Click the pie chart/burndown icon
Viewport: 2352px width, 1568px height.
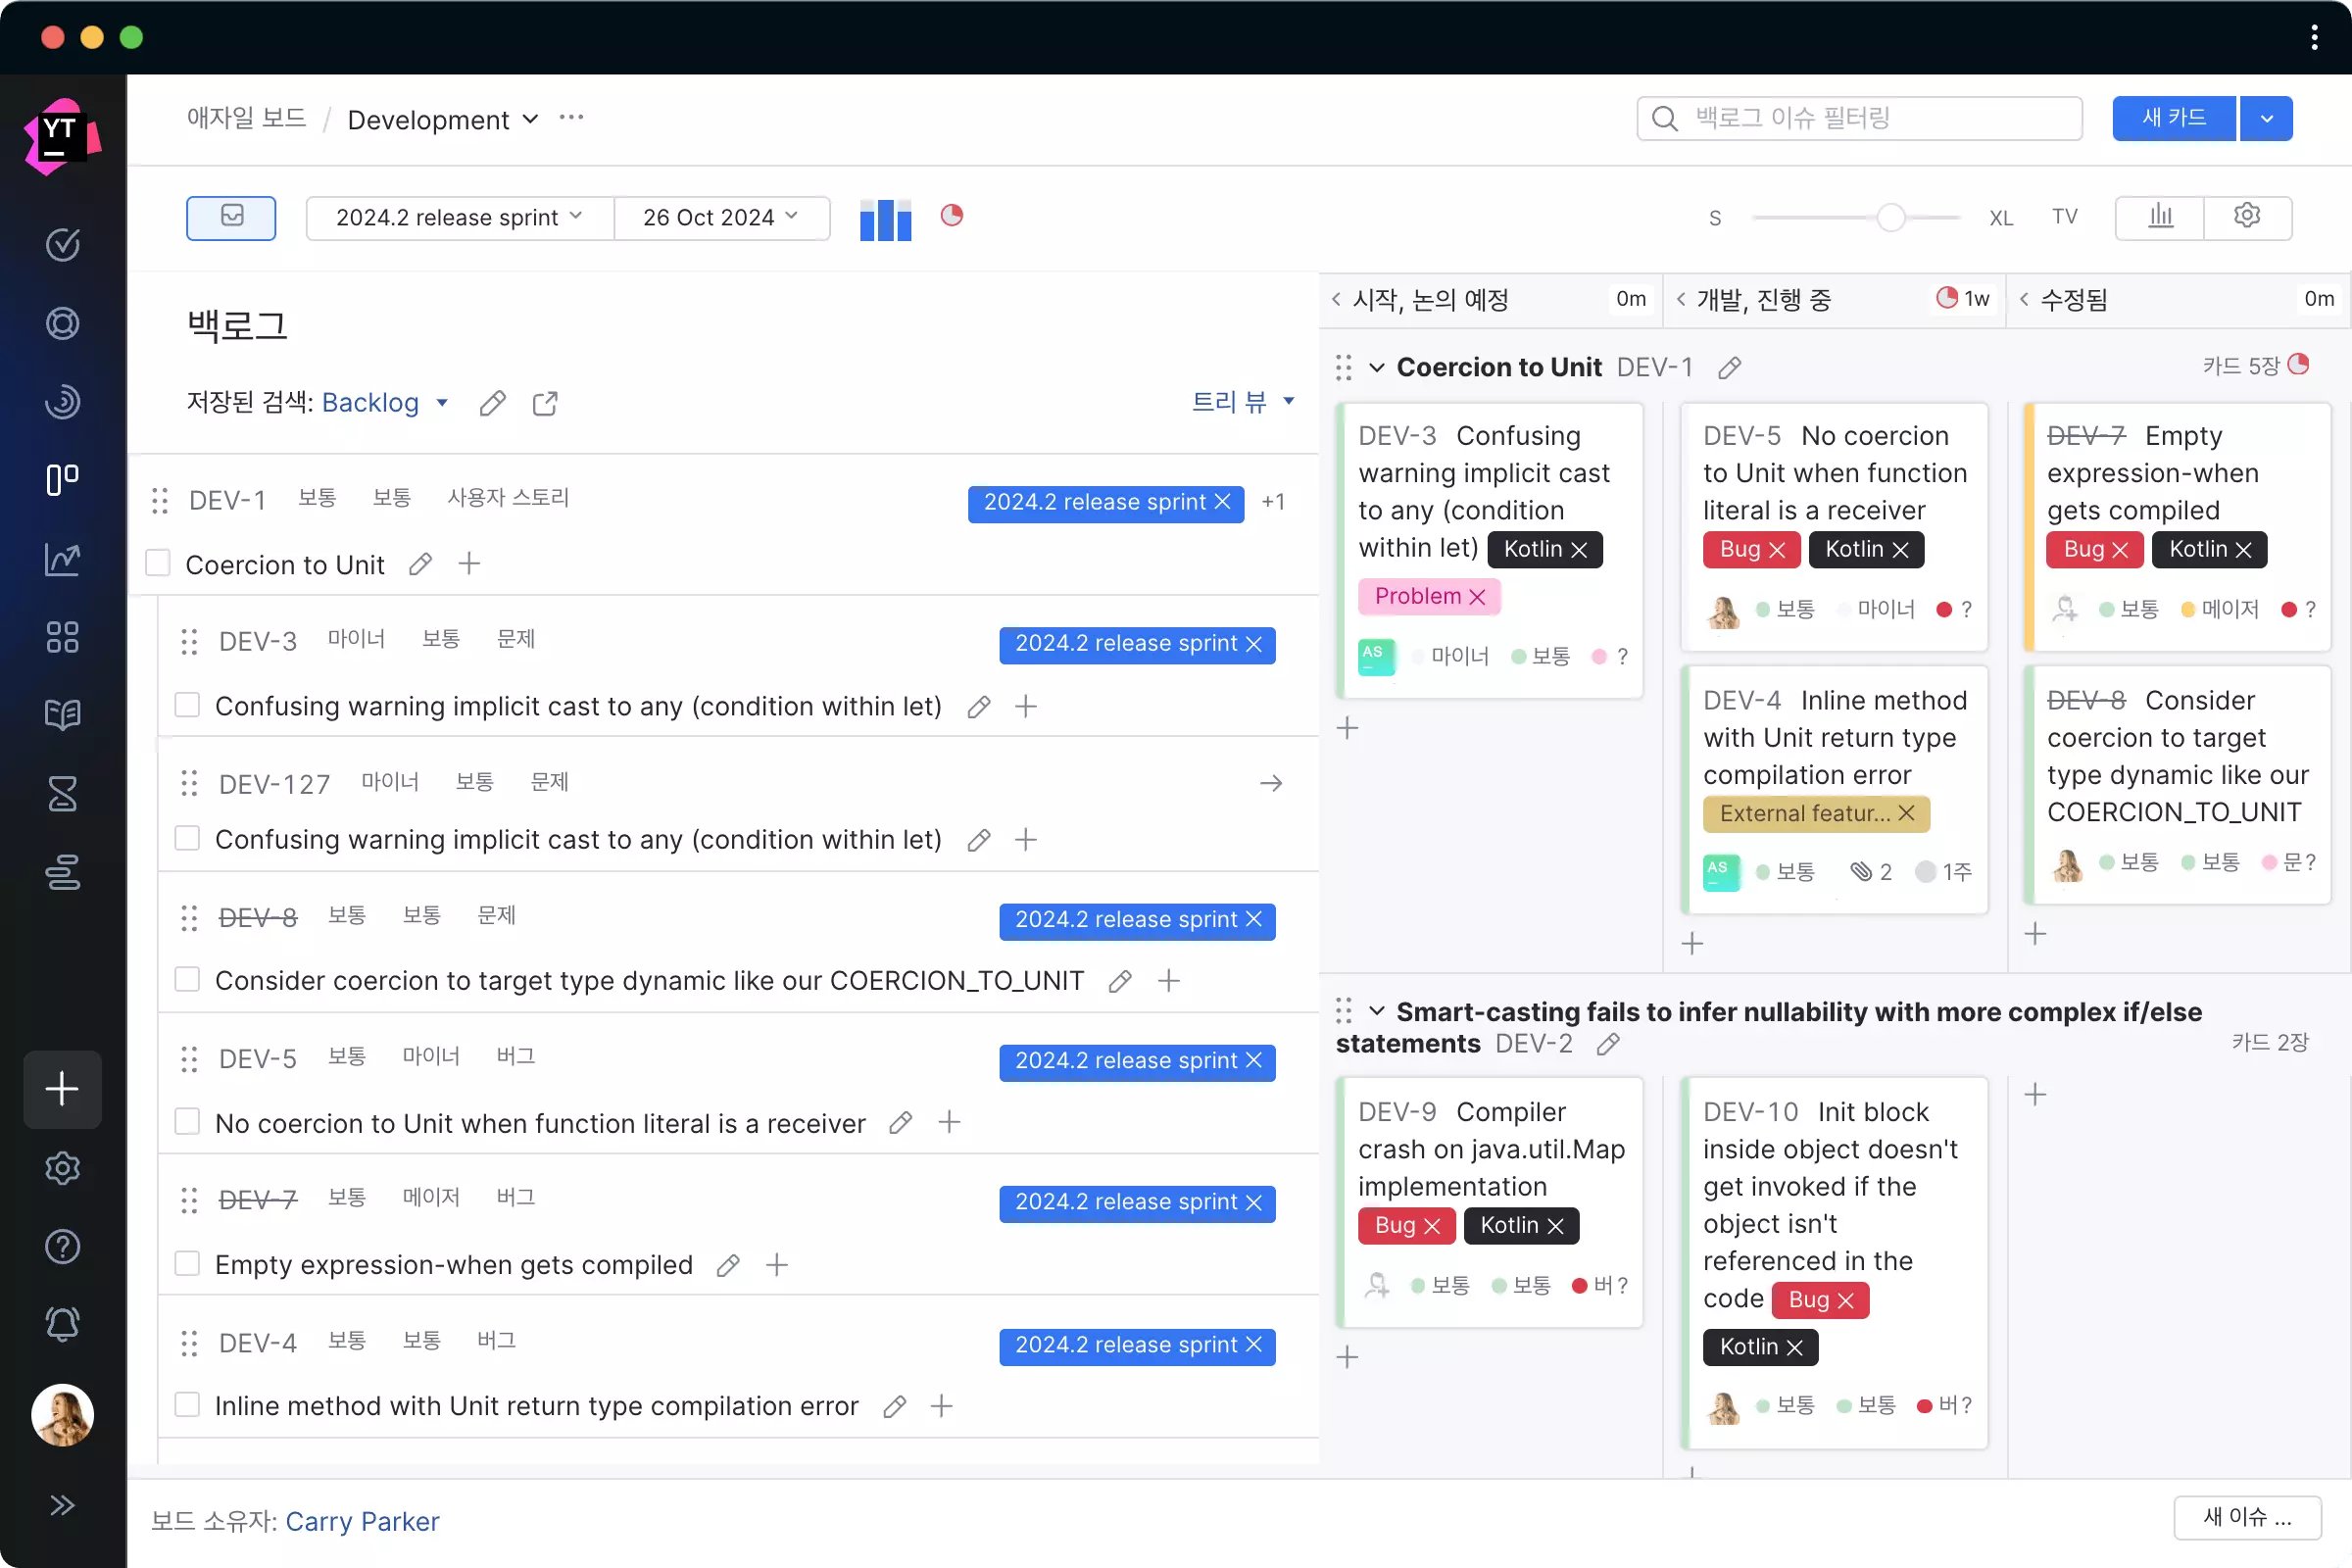pyautogui.click(x=954, y=216)
